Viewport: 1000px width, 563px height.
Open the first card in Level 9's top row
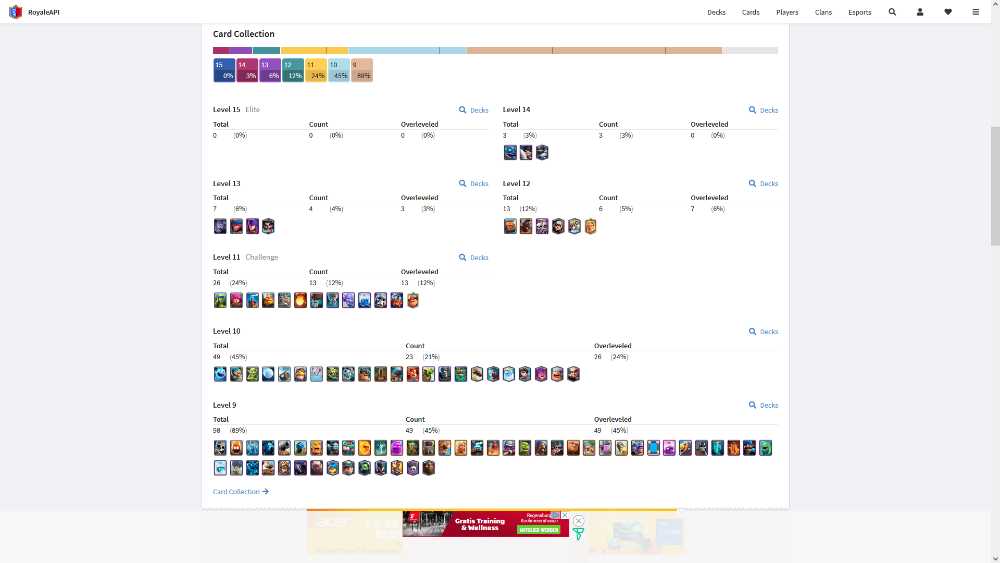220,448
